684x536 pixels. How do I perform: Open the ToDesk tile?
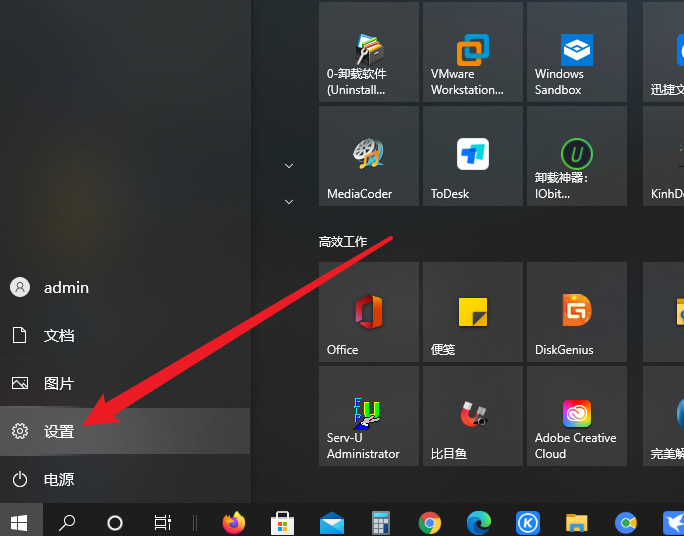[x=472, y=156]
